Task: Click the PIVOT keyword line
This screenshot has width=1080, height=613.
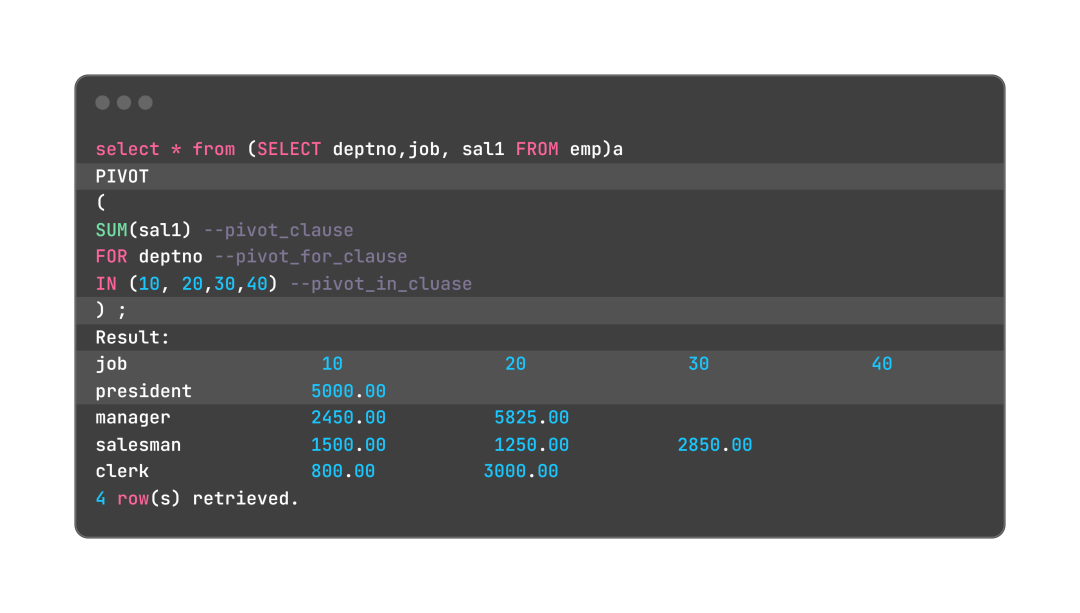Action: point(539,176)
